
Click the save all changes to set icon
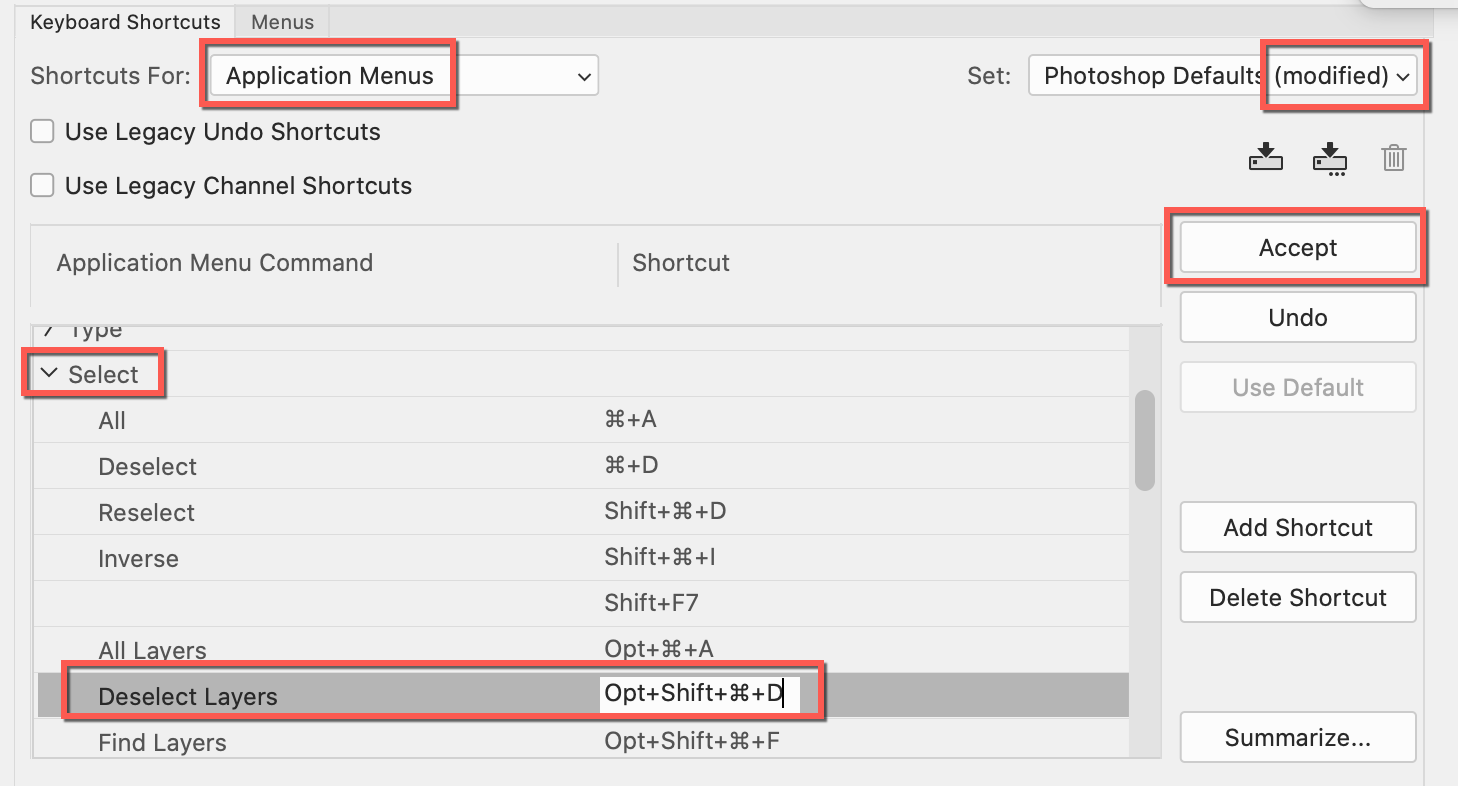coord(1265,157)
